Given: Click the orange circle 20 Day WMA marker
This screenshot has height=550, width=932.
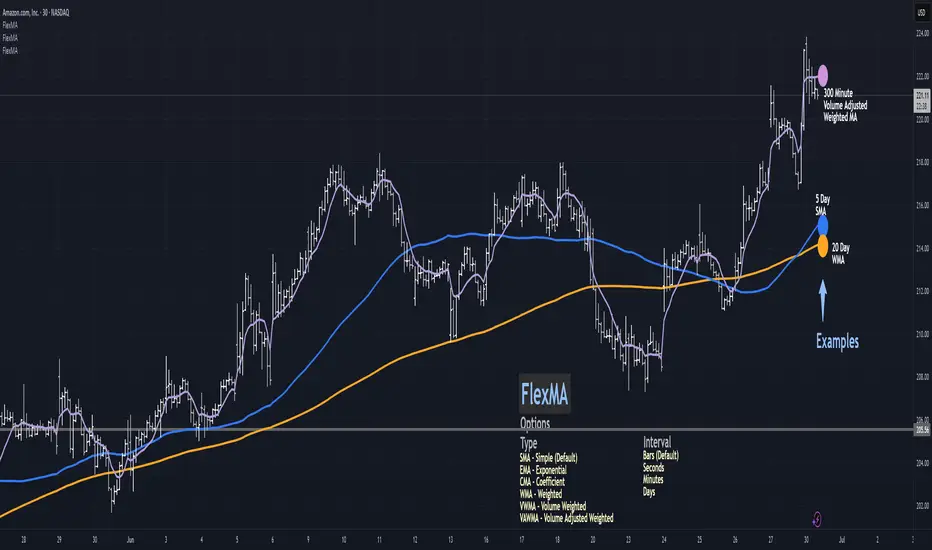Looking at the screenshot, I should (823, 246).
